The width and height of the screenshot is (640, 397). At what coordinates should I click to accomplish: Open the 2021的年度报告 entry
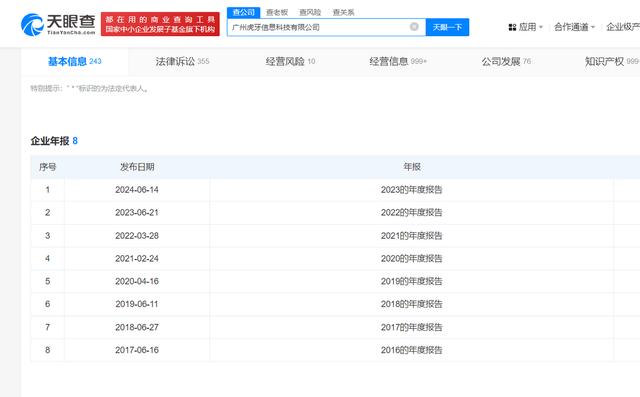(411, 236)
